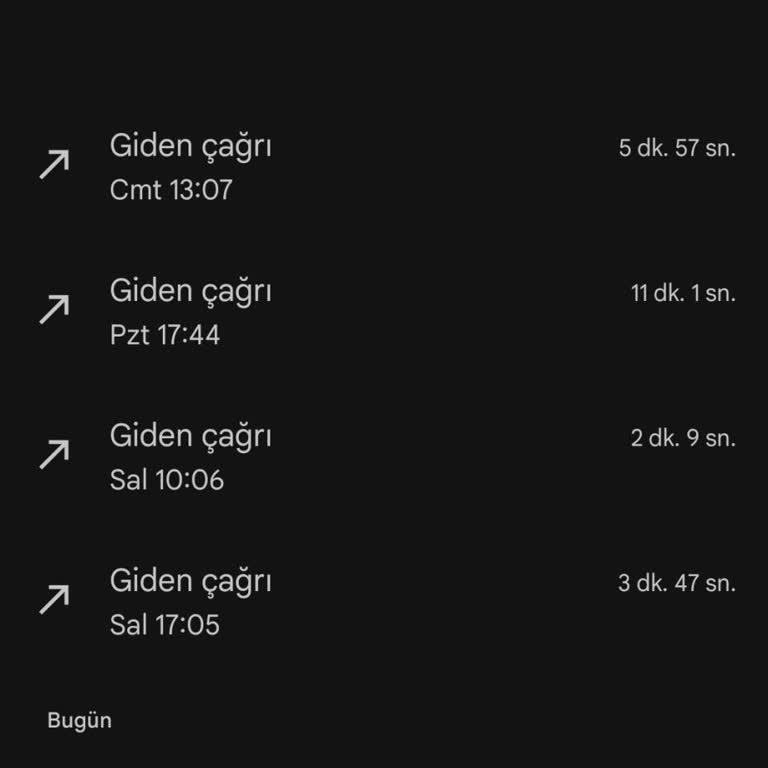Click the "Pzt 17:44" timestamp
The height and width of the screenshot is (768, 768).
165,335
